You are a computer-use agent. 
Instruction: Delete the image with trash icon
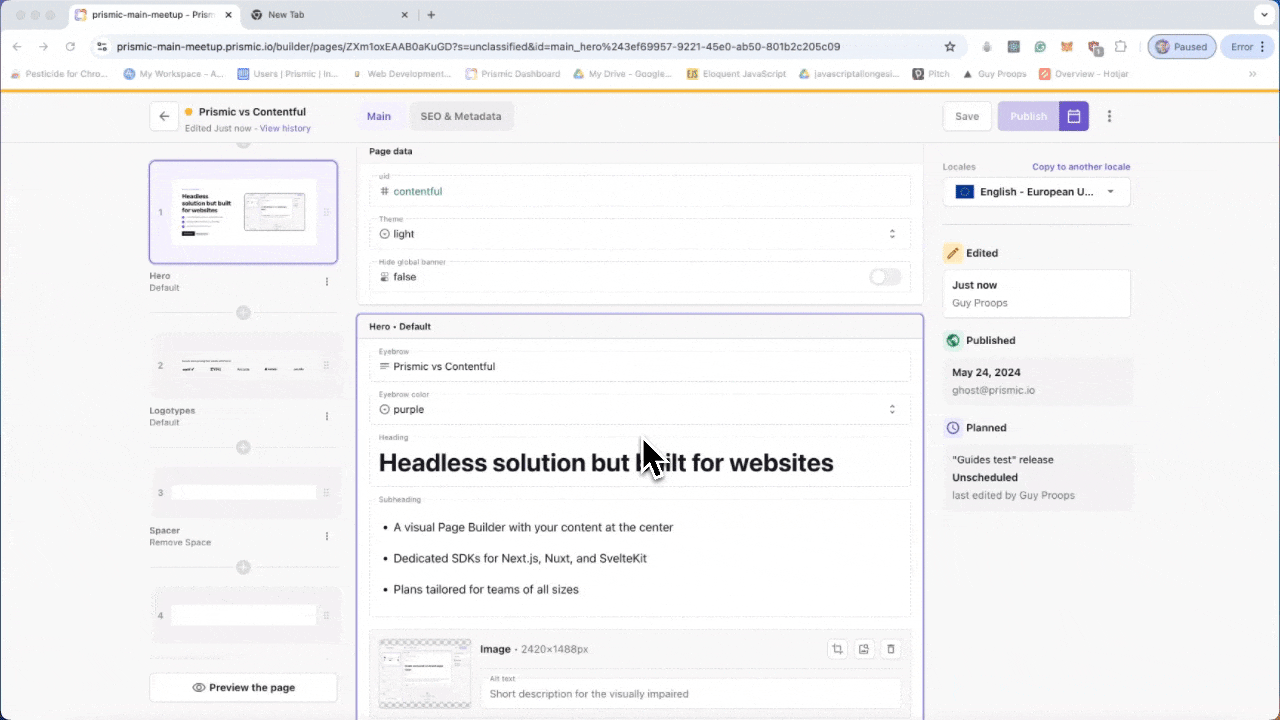891,649
